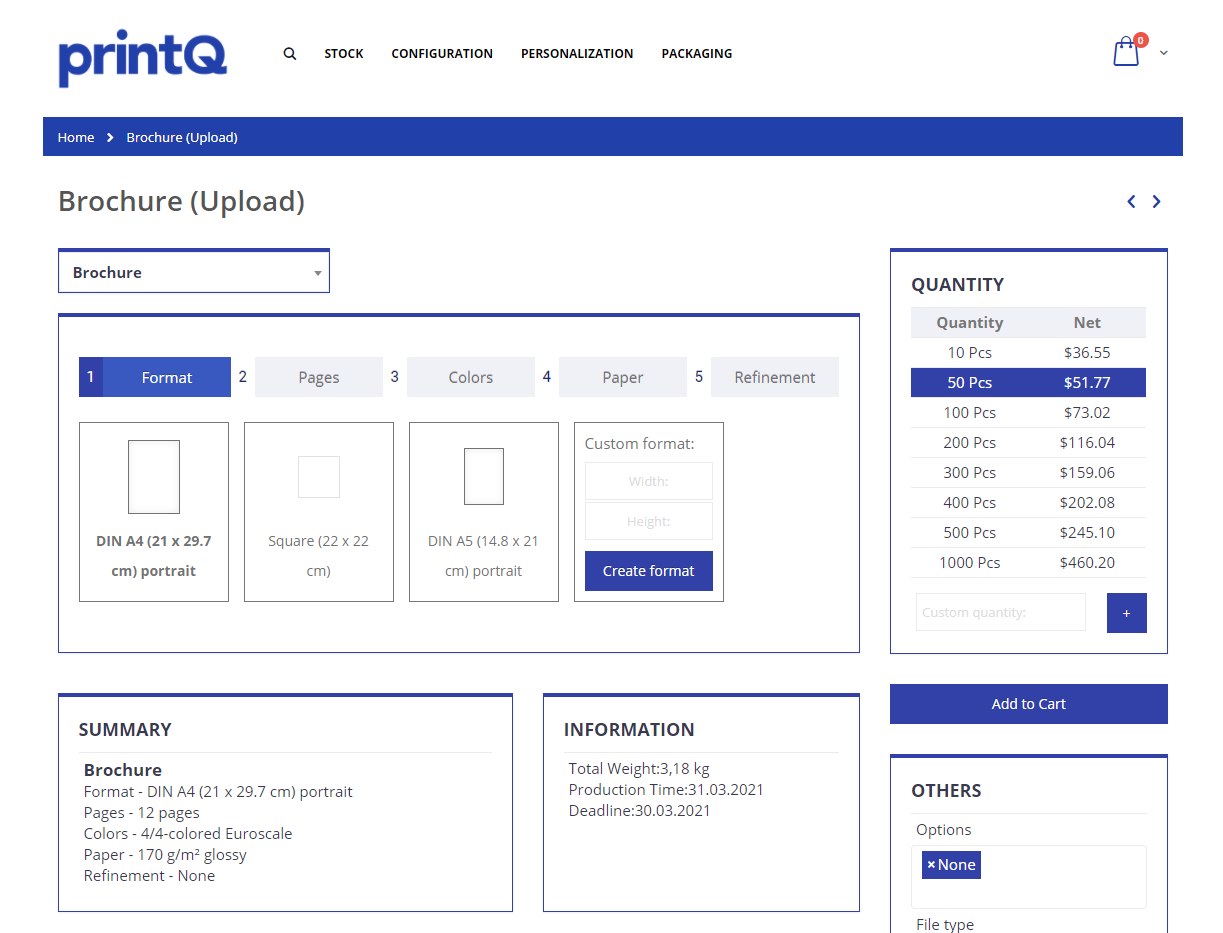Open the search magnifier icon
Screen dimensions: 1223x933
[290, 54]
